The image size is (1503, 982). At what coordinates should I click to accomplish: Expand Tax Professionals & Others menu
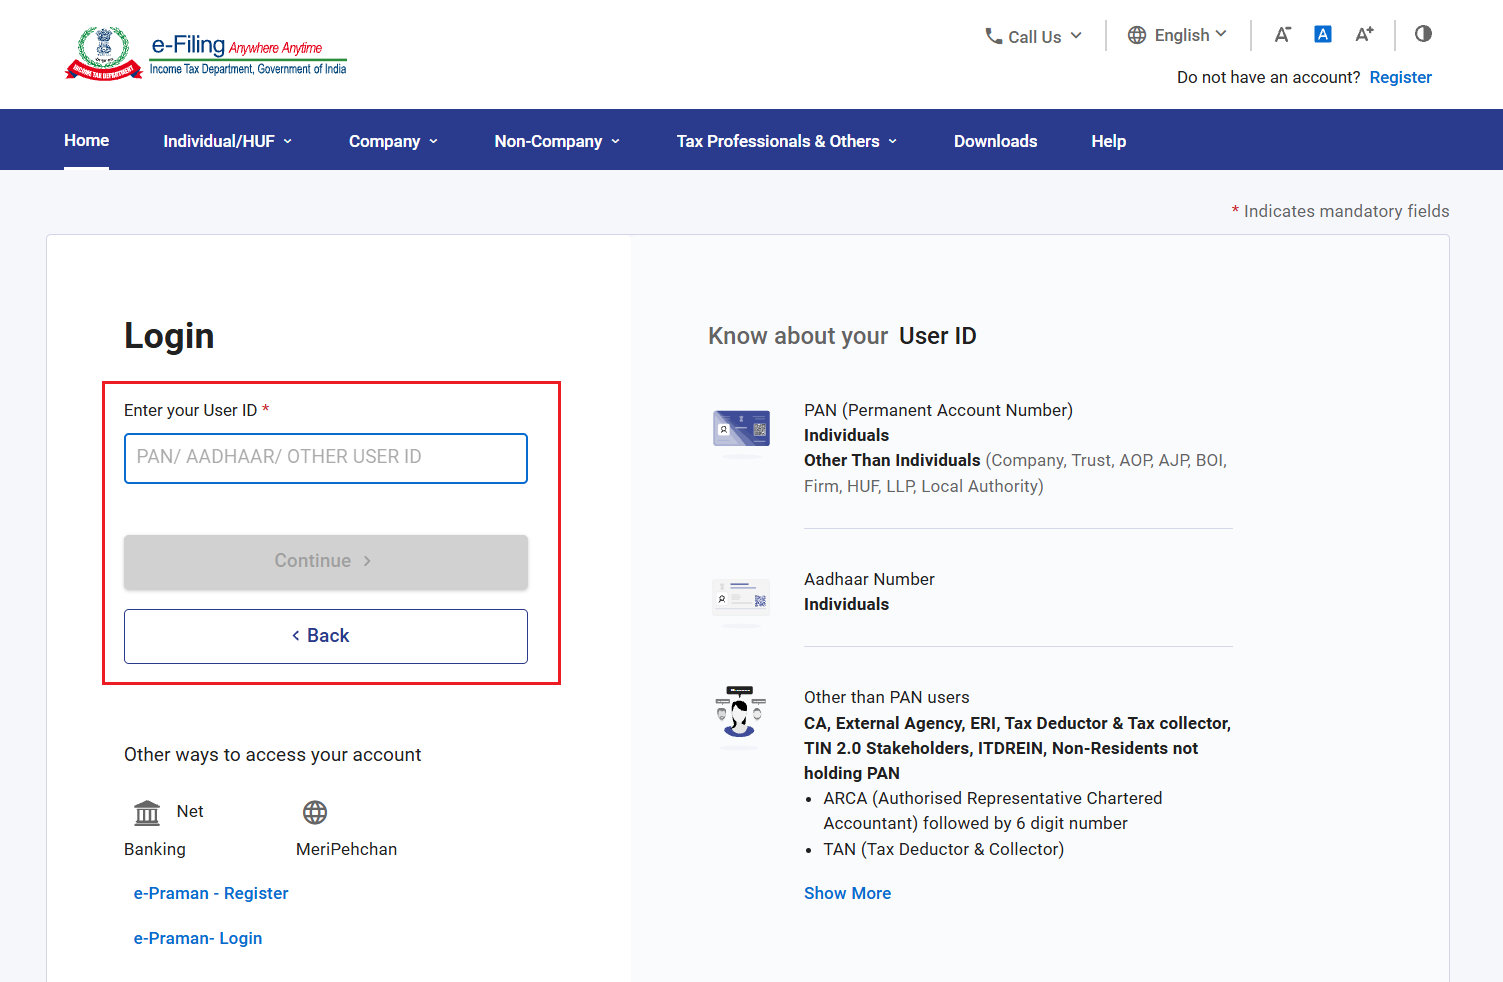[x=787, y=141]
